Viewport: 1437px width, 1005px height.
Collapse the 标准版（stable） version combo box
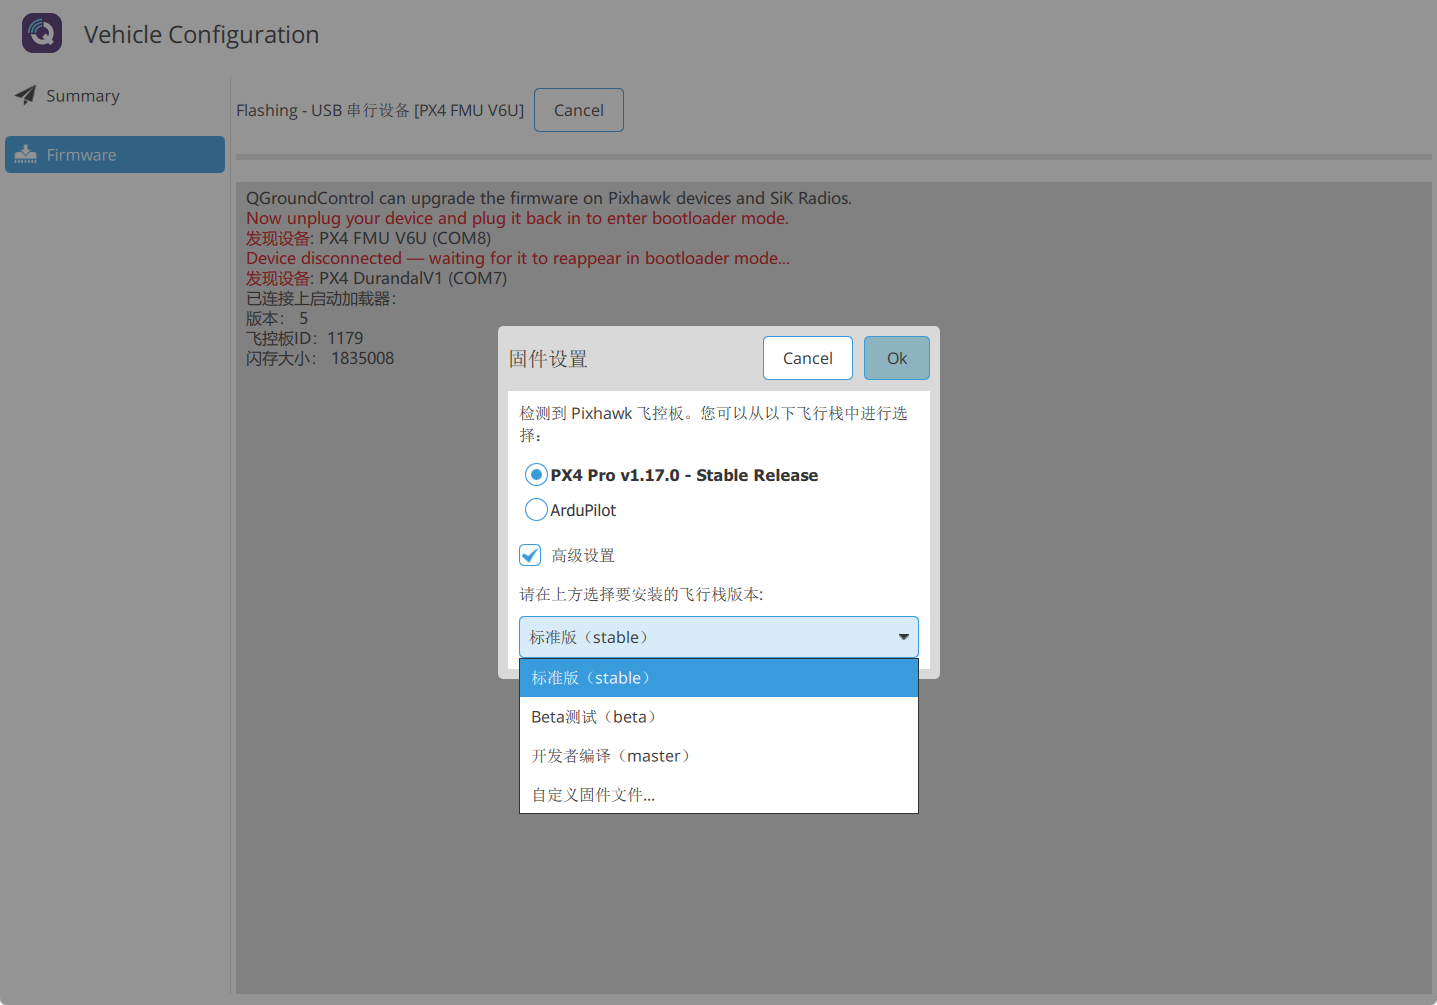719,637
